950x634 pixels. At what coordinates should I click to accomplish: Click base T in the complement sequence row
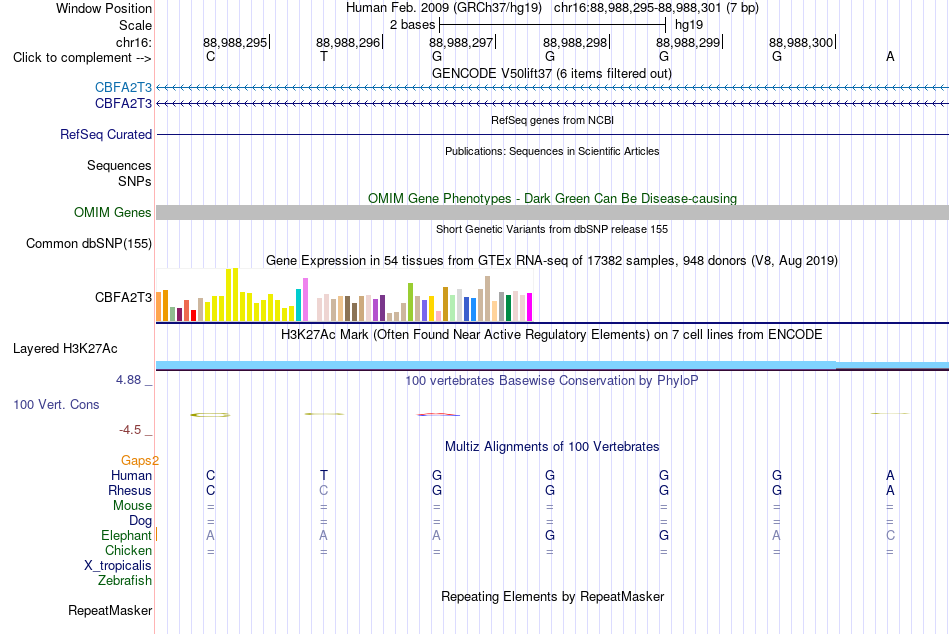[x=324, y=56]
